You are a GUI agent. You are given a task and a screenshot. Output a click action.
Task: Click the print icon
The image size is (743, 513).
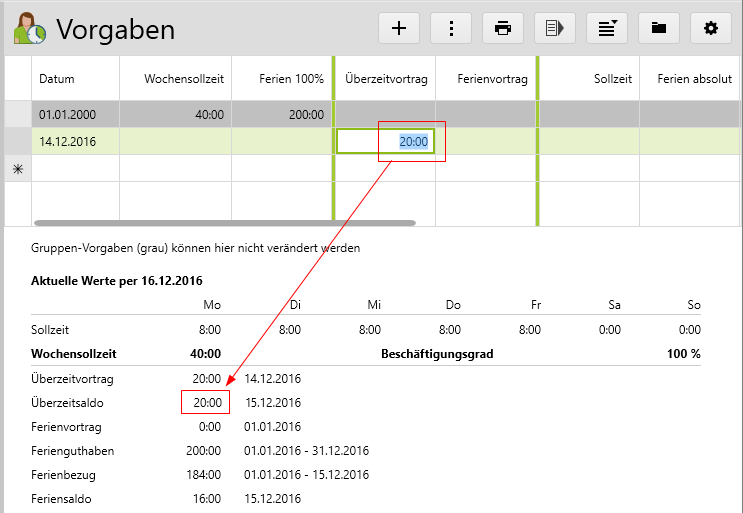coord(503,28)
